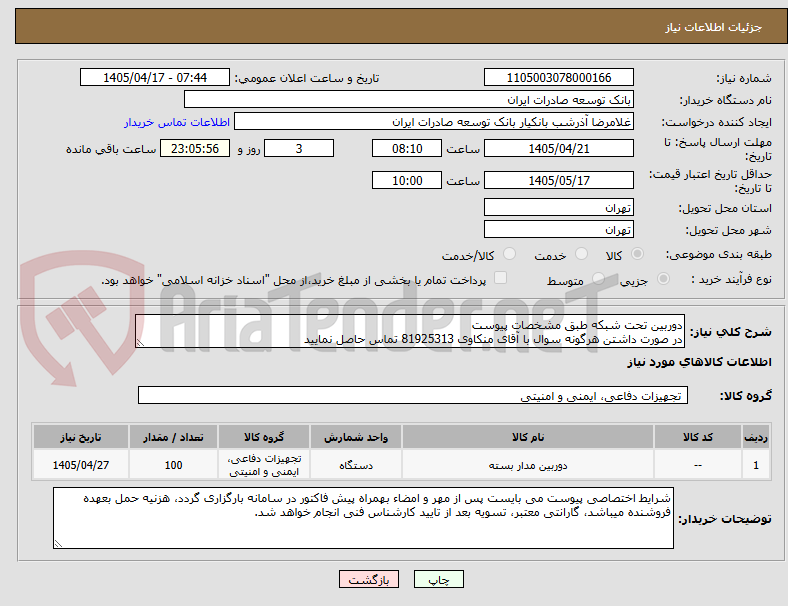Select the کالا radio button

tap(637, 254)
